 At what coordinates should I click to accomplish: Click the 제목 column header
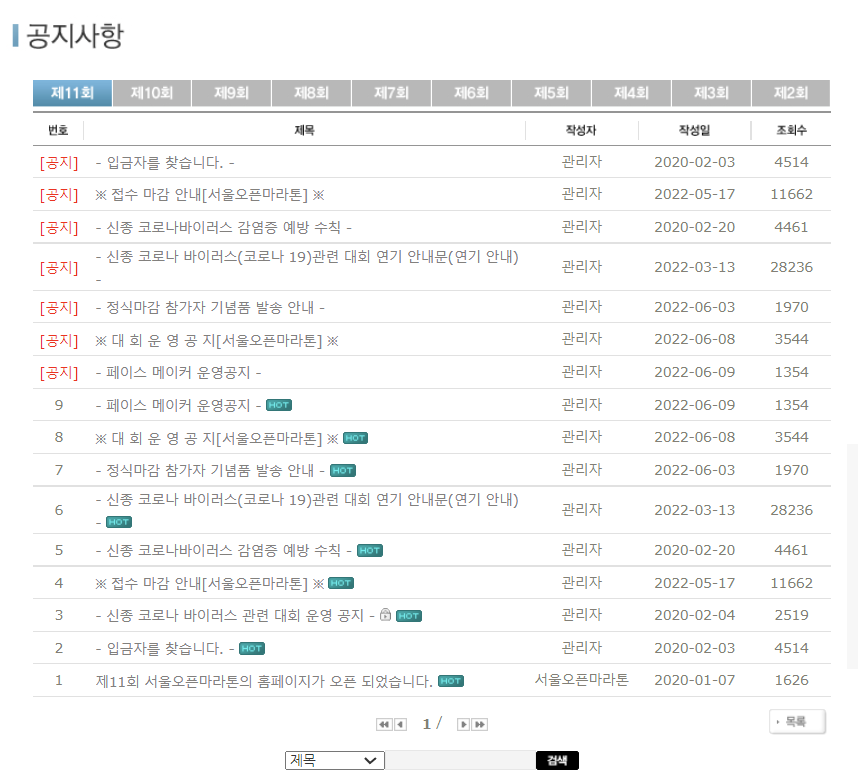[x=304, y=130]
